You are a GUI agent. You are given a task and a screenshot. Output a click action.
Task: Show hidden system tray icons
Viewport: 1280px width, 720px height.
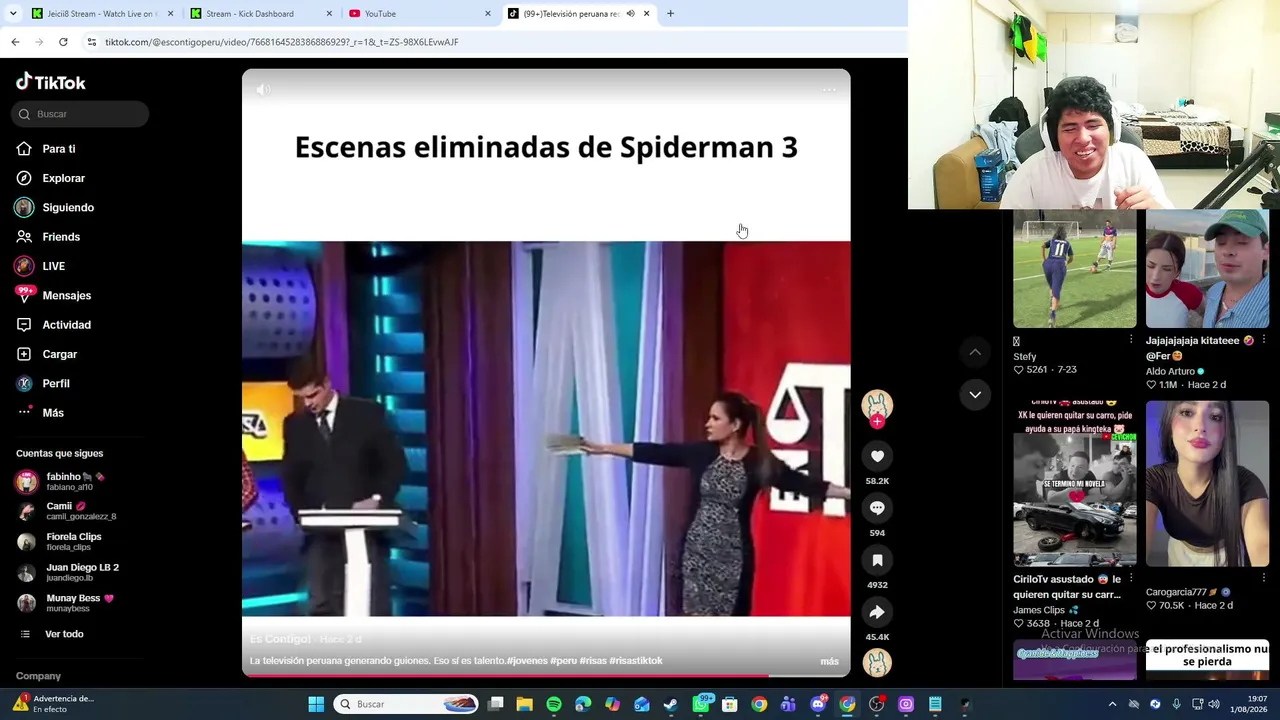1112,704
